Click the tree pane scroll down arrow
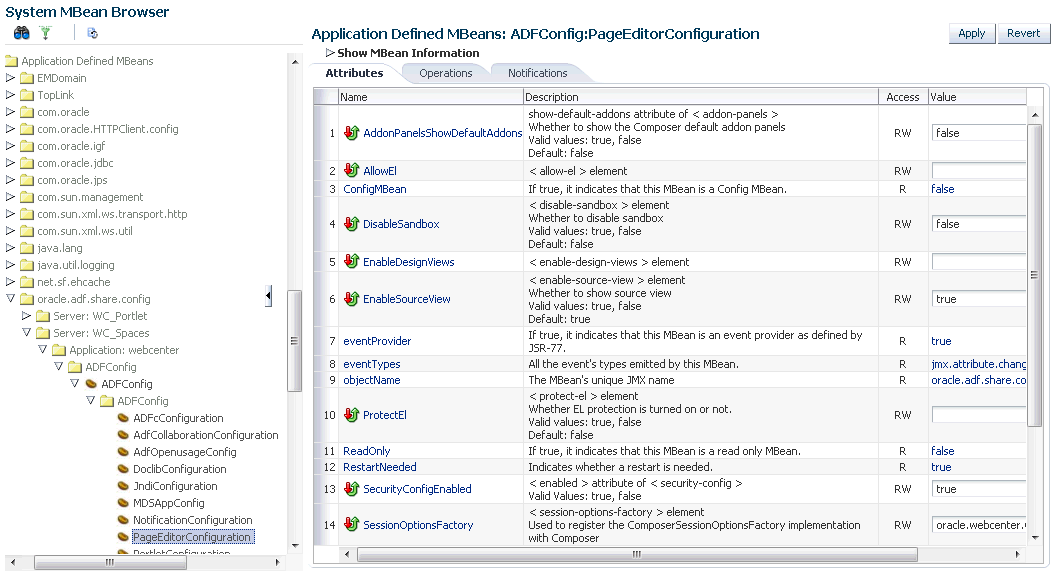 pos(295,545)
